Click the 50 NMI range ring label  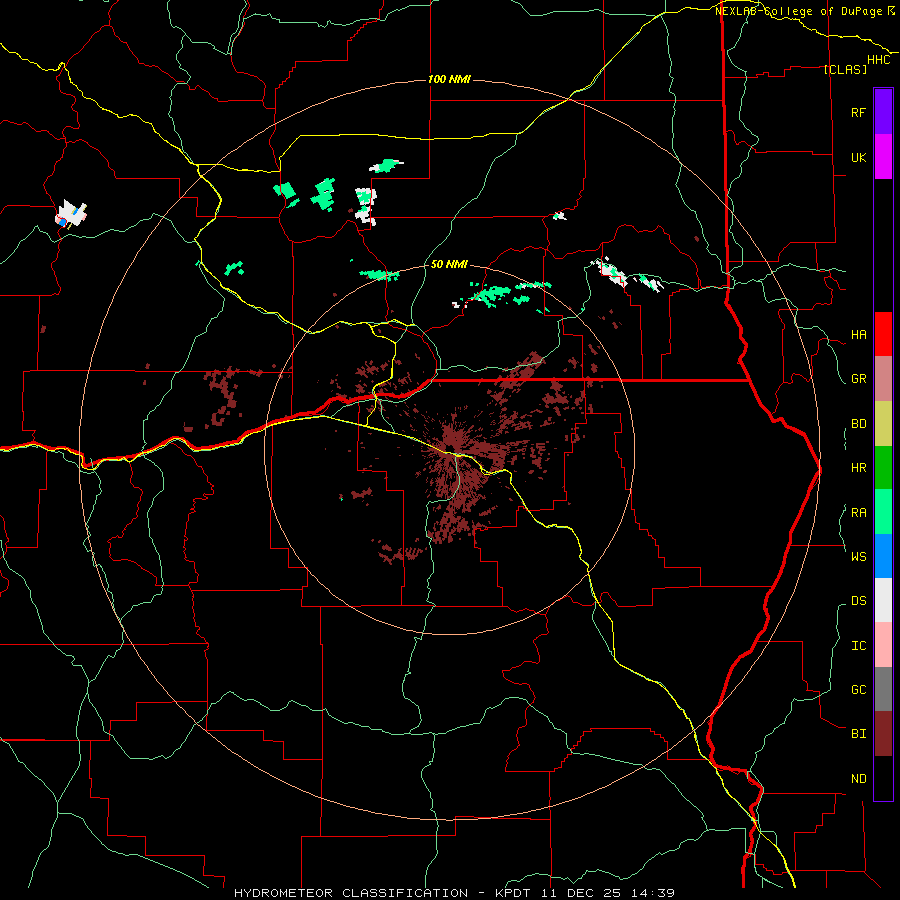(449, 264)
